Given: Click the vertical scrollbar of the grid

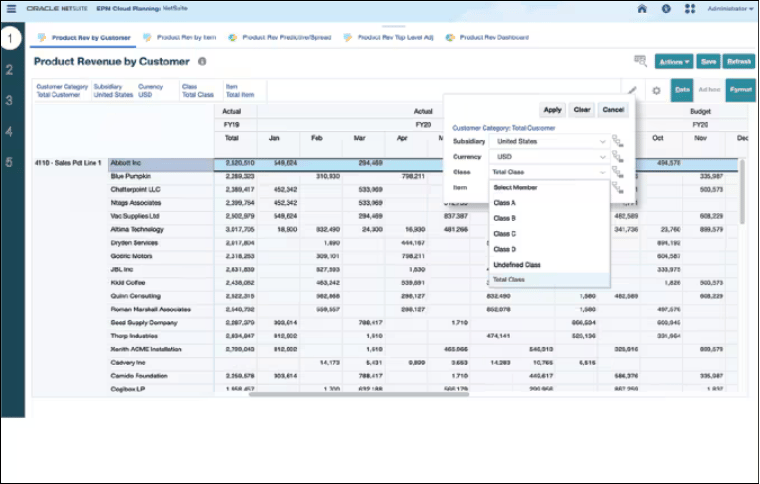Looking at the screenshot, I should click(742, 192).
